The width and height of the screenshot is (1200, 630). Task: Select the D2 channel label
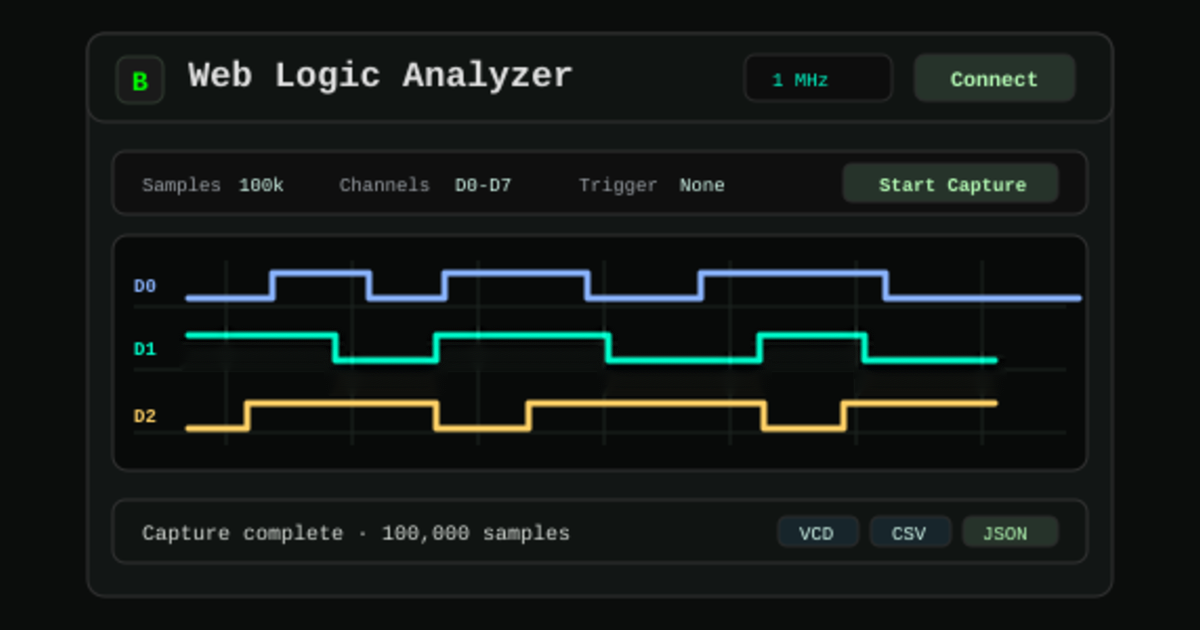(145, 416)
